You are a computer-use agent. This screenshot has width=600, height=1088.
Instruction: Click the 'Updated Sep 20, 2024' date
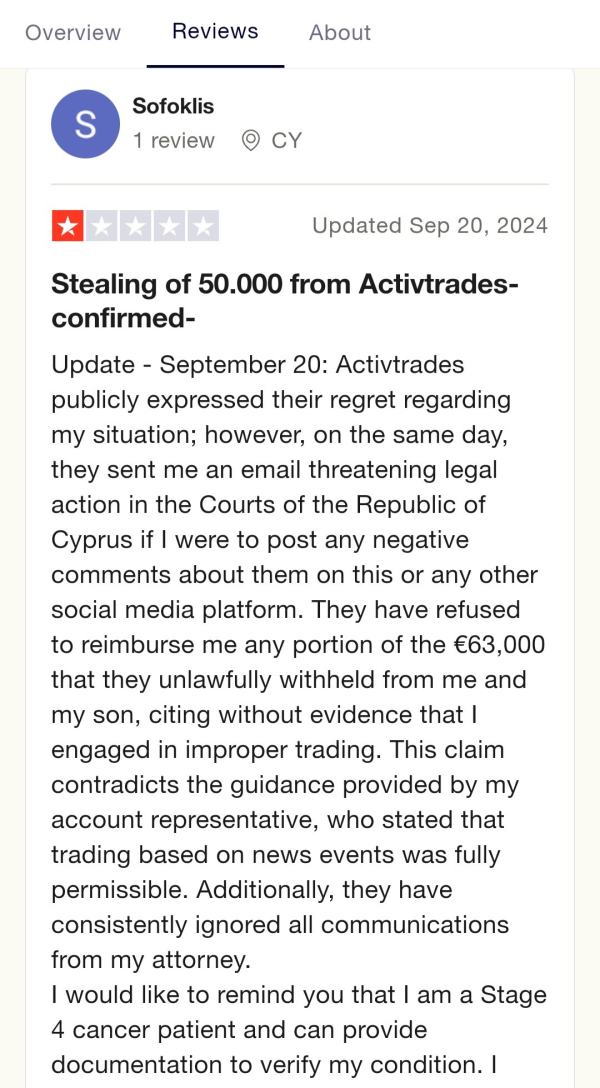(x=429, y=226)
